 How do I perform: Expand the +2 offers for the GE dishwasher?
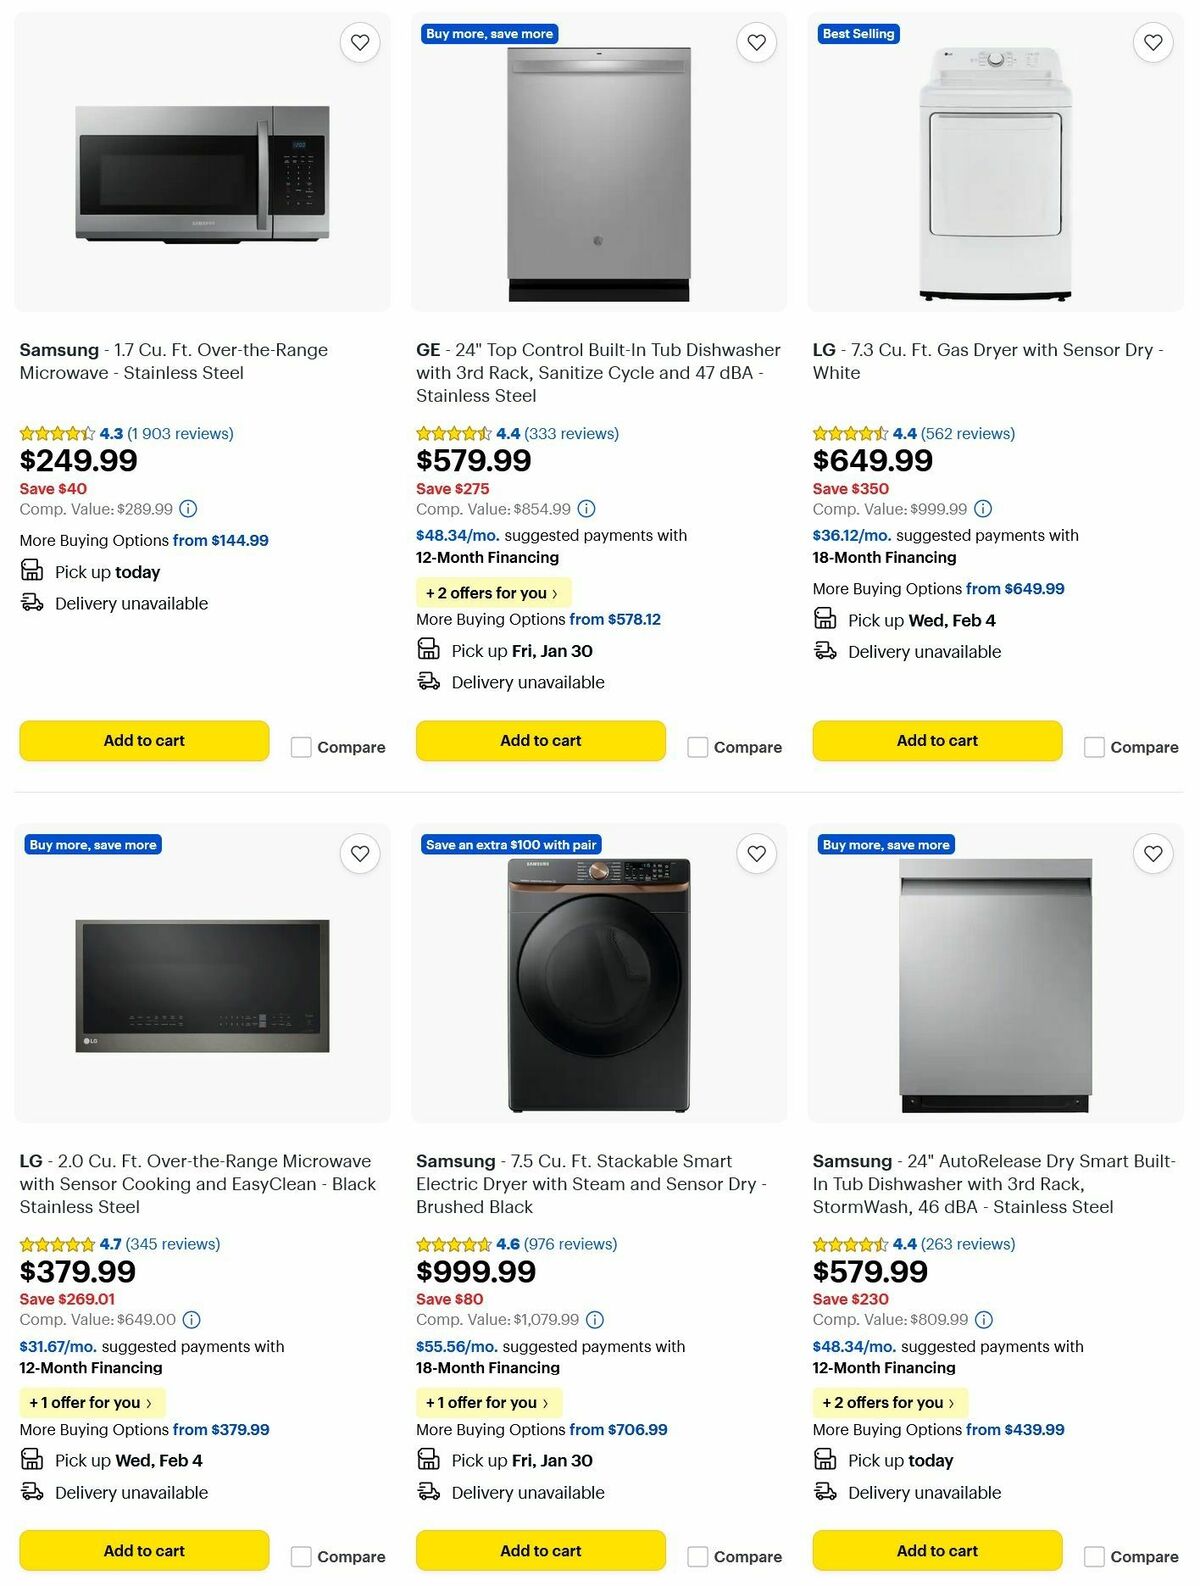pos(493,593)
